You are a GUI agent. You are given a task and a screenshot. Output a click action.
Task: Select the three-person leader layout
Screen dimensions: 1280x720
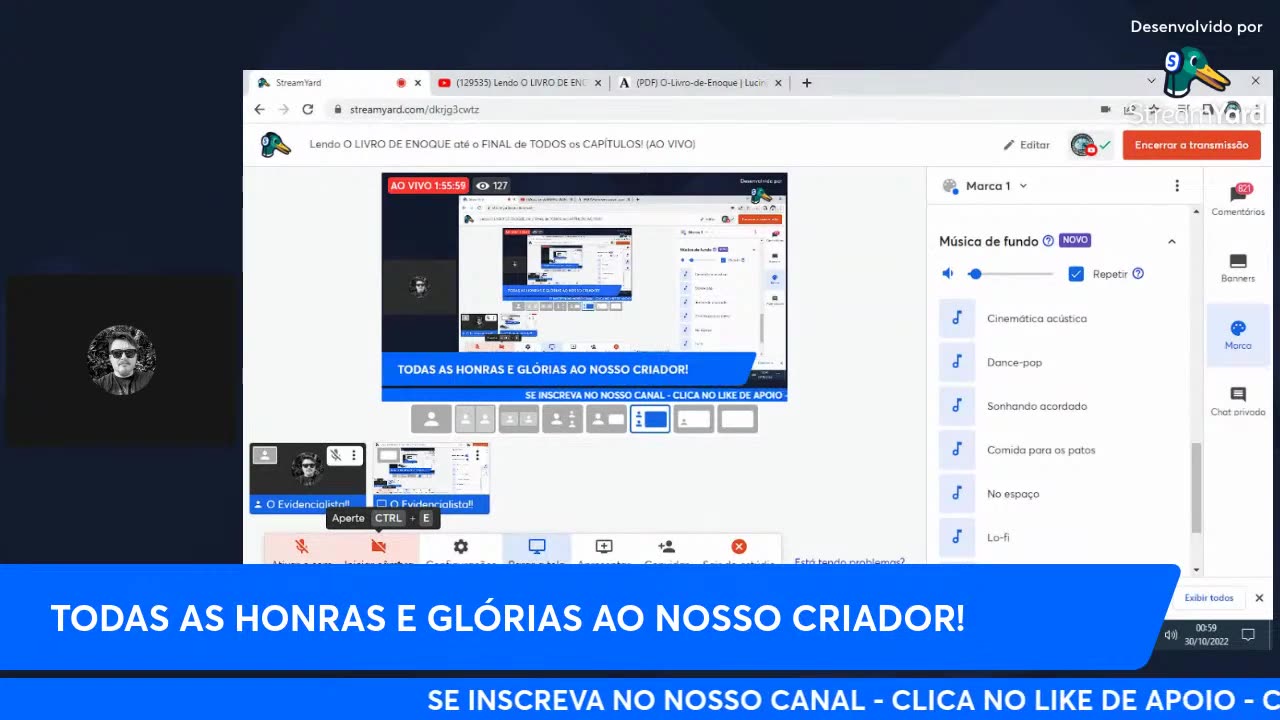tap(562, 420)
